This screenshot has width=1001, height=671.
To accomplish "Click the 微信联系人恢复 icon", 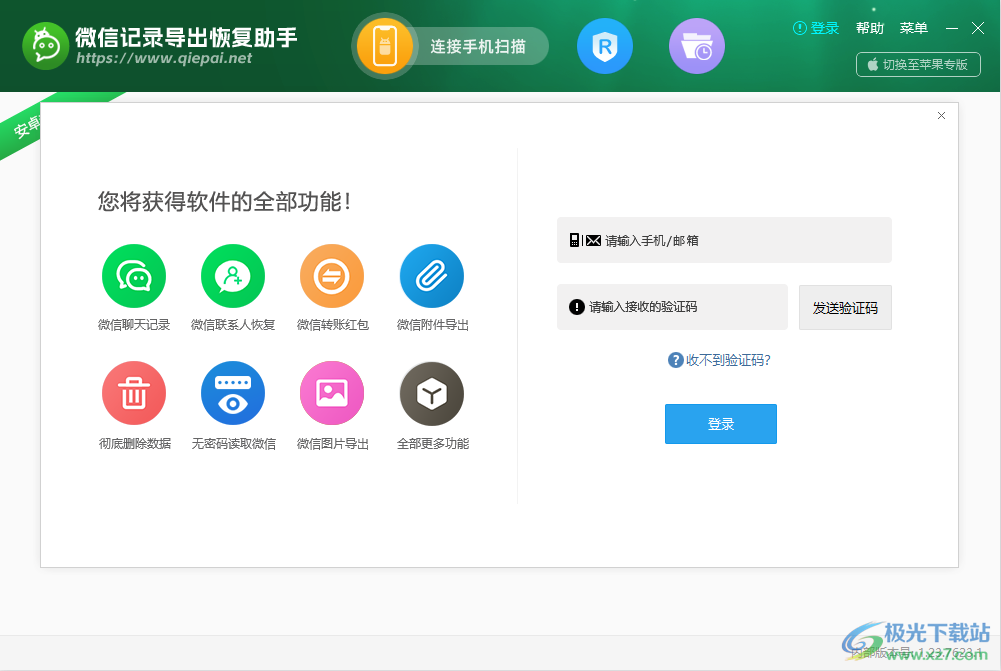I will 233,276.
